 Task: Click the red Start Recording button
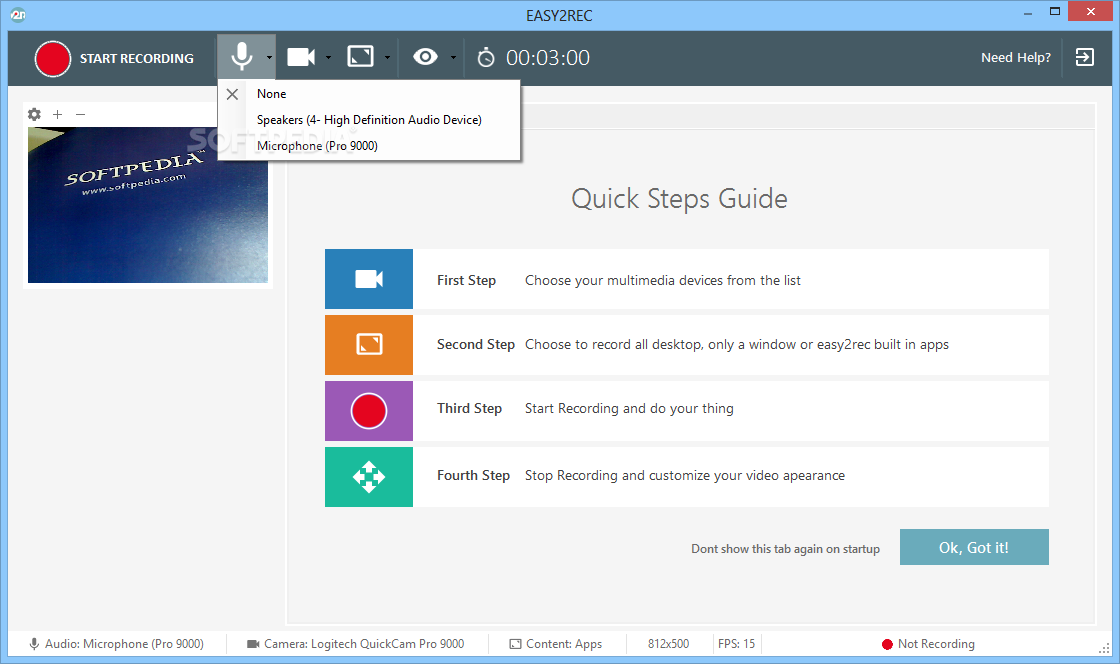(x=53, y=59)
